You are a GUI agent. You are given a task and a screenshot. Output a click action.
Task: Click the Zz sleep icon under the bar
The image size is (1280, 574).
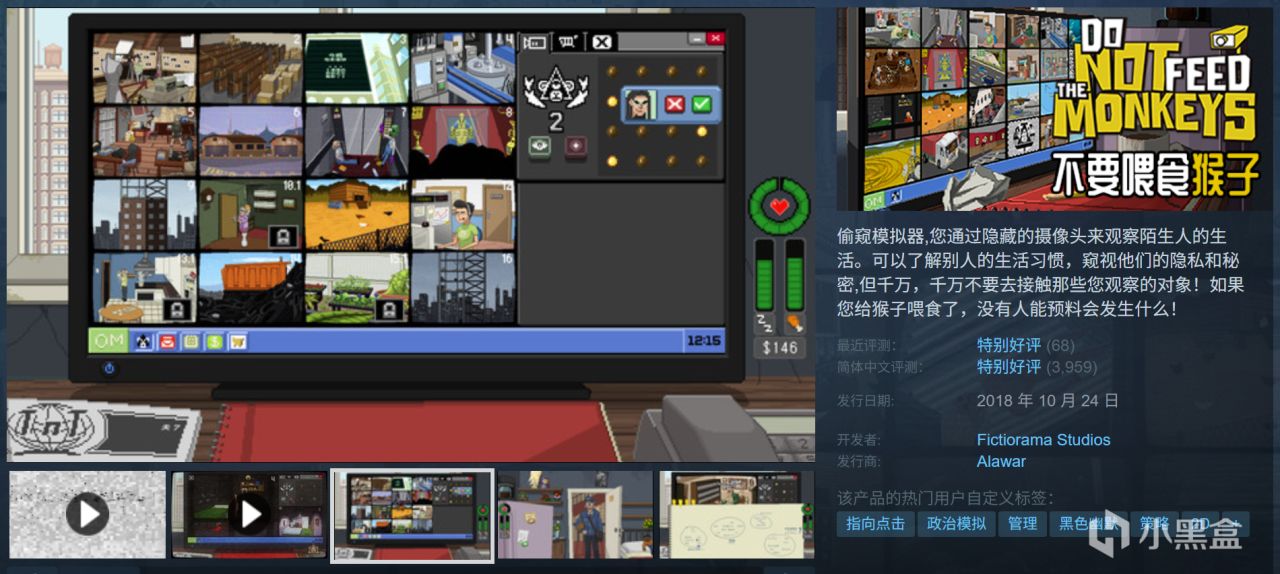[764, 324]
